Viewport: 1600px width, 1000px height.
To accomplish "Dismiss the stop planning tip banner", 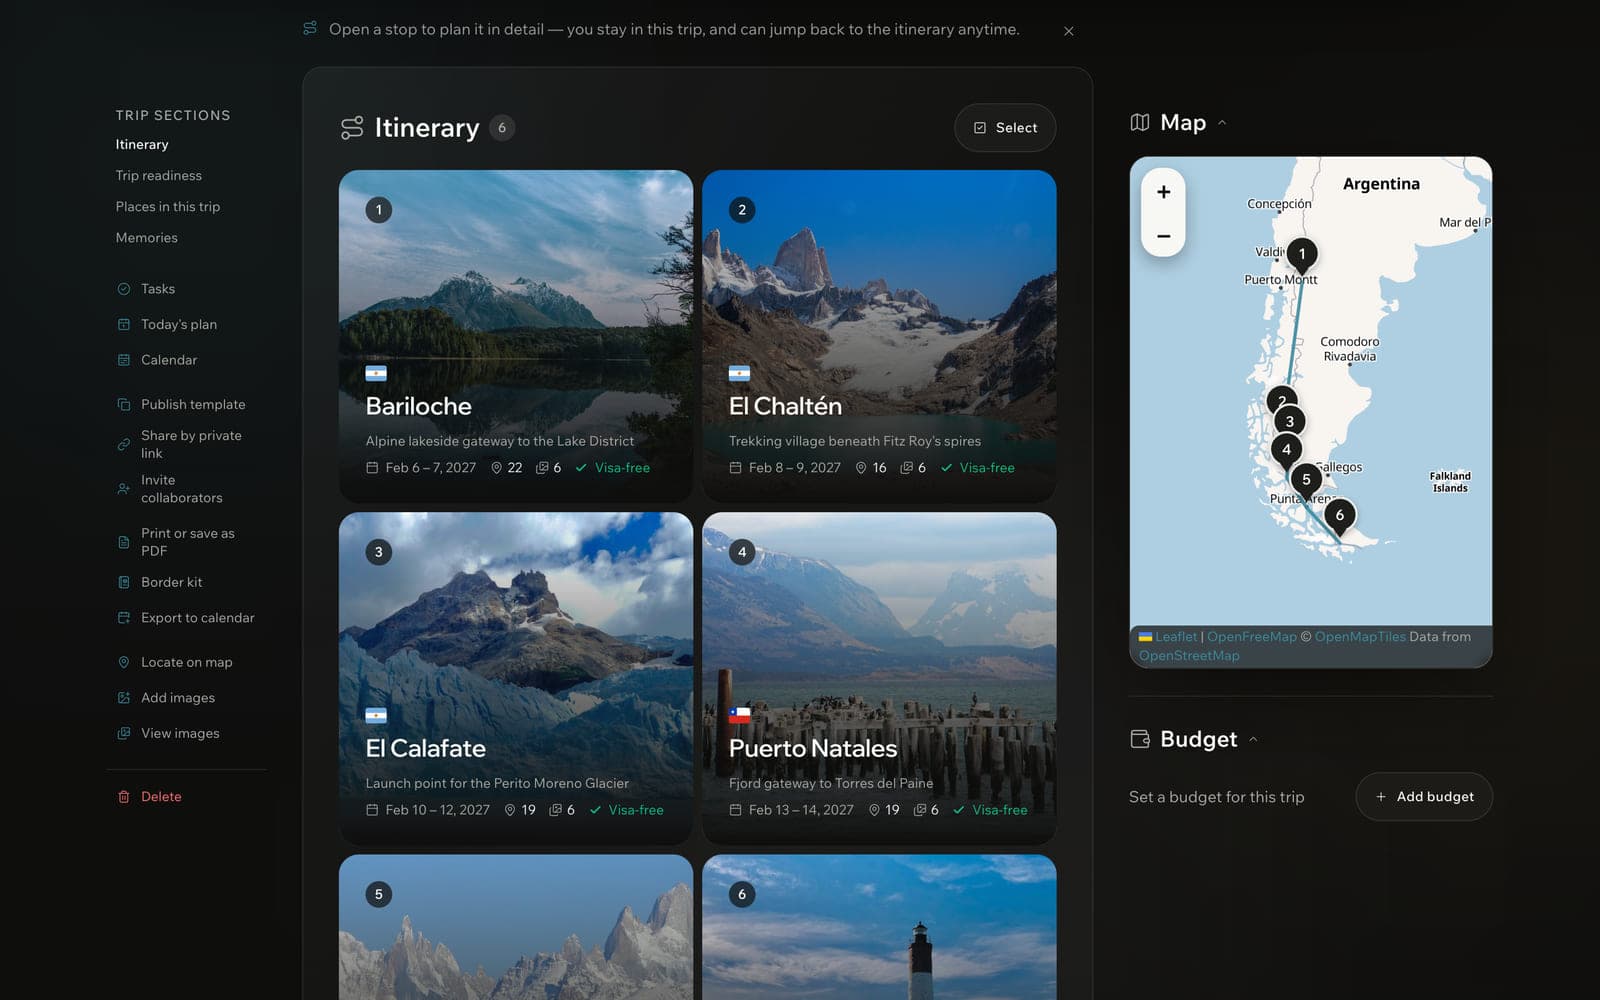I will point(1069,31).
